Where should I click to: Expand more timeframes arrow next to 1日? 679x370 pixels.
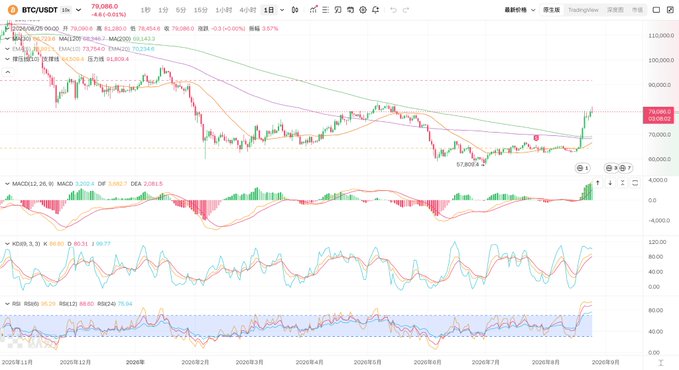point(282,10)
